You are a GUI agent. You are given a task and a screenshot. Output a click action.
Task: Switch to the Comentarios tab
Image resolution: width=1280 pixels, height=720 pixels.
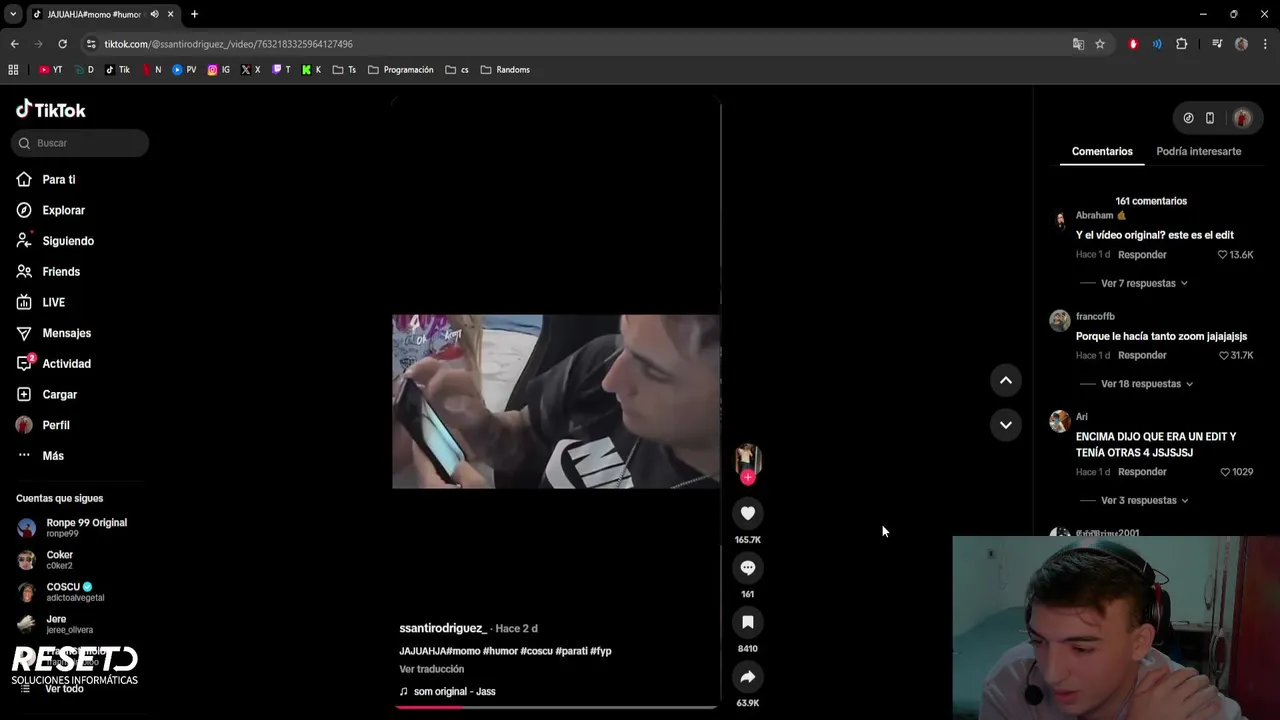(x=1102, y=151)
